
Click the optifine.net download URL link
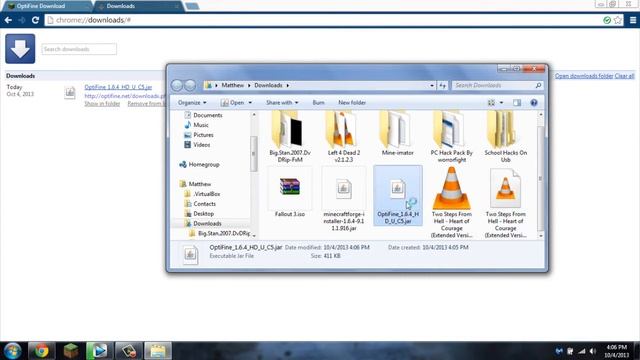[125, 96]
